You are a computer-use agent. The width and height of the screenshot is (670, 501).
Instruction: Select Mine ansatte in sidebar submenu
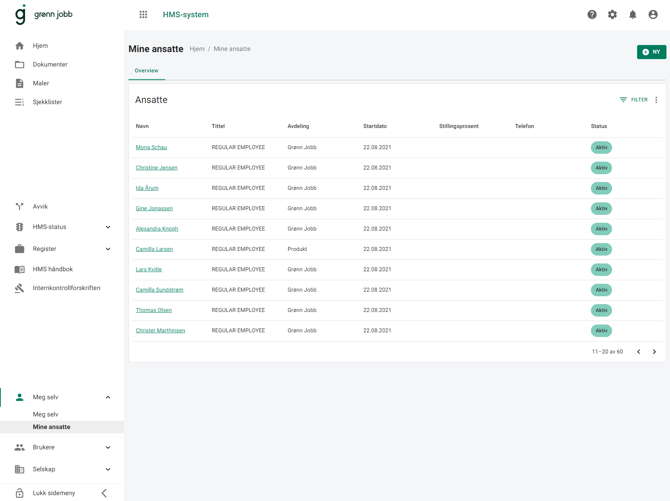click(52, 427)
